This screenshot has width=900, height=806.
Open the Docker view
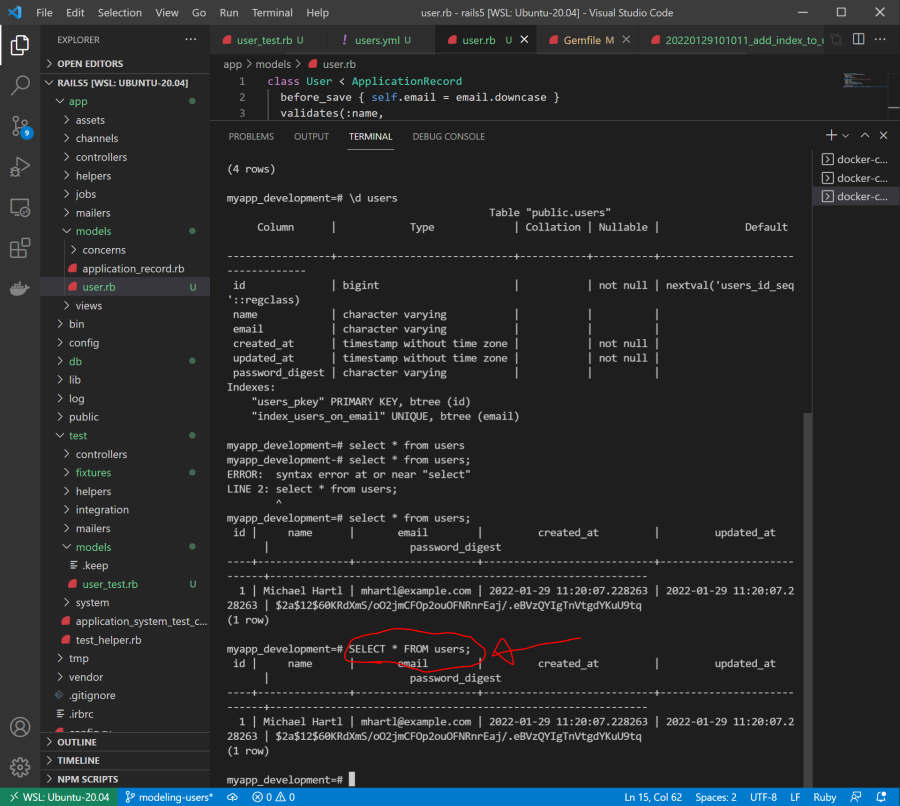20,289
